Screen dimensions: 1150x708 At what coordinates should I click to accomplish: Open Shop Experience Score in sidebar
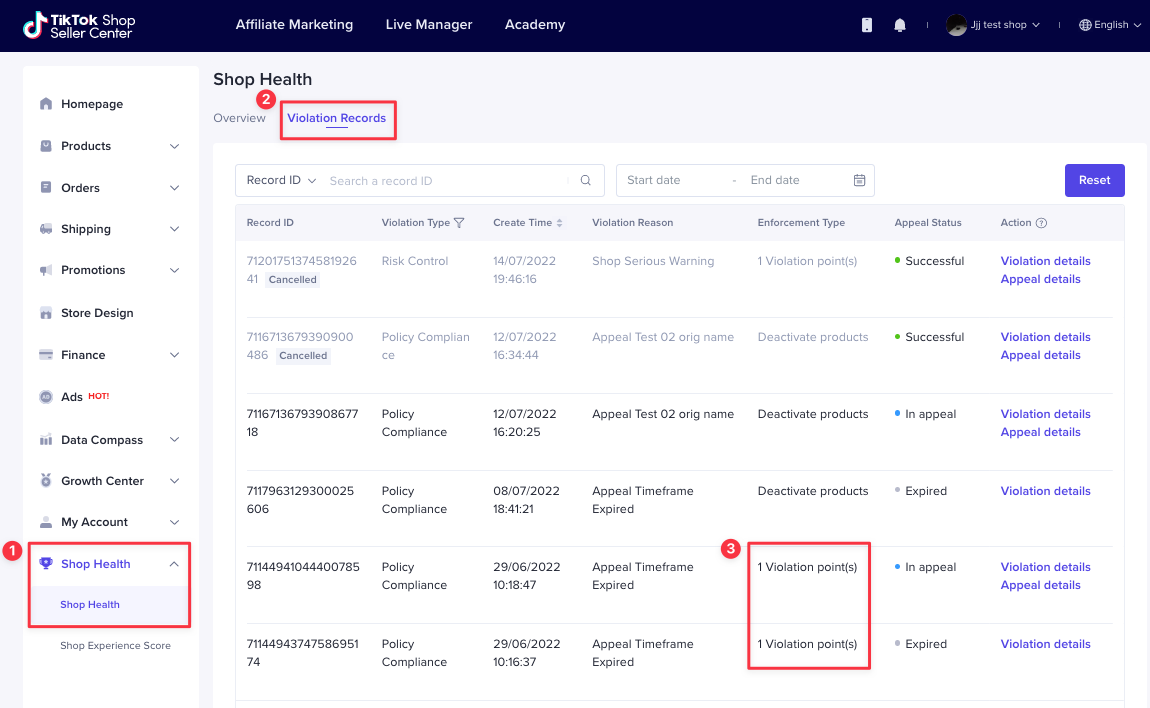pos(115,646)
